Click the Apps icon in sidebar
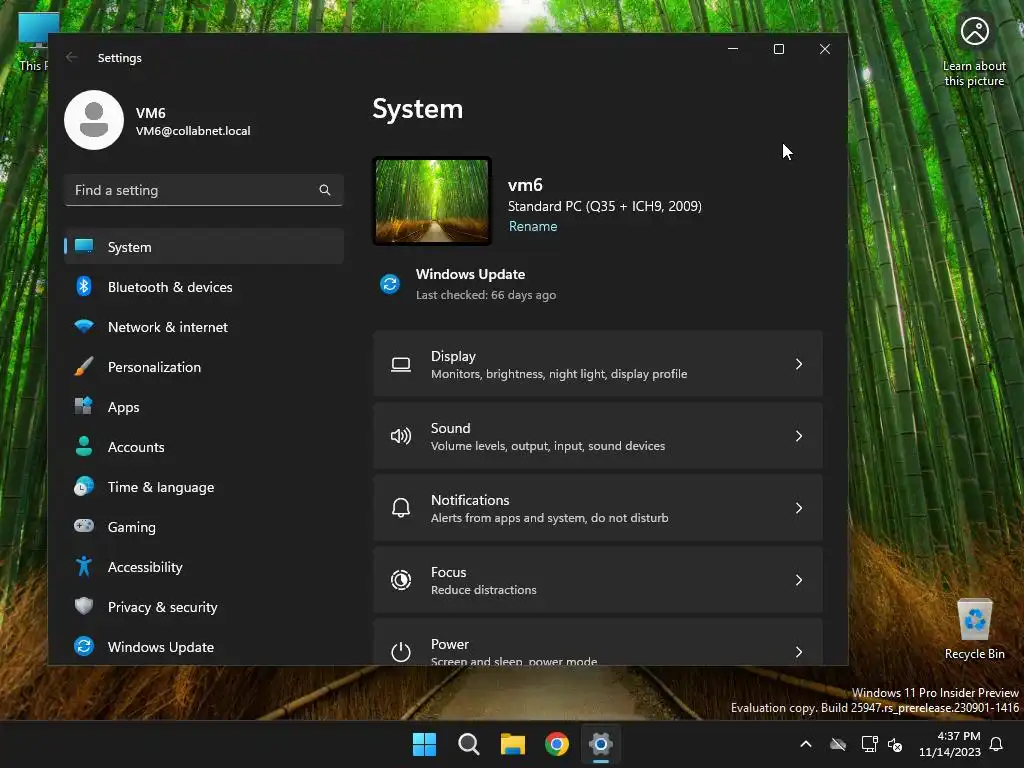 84,406
